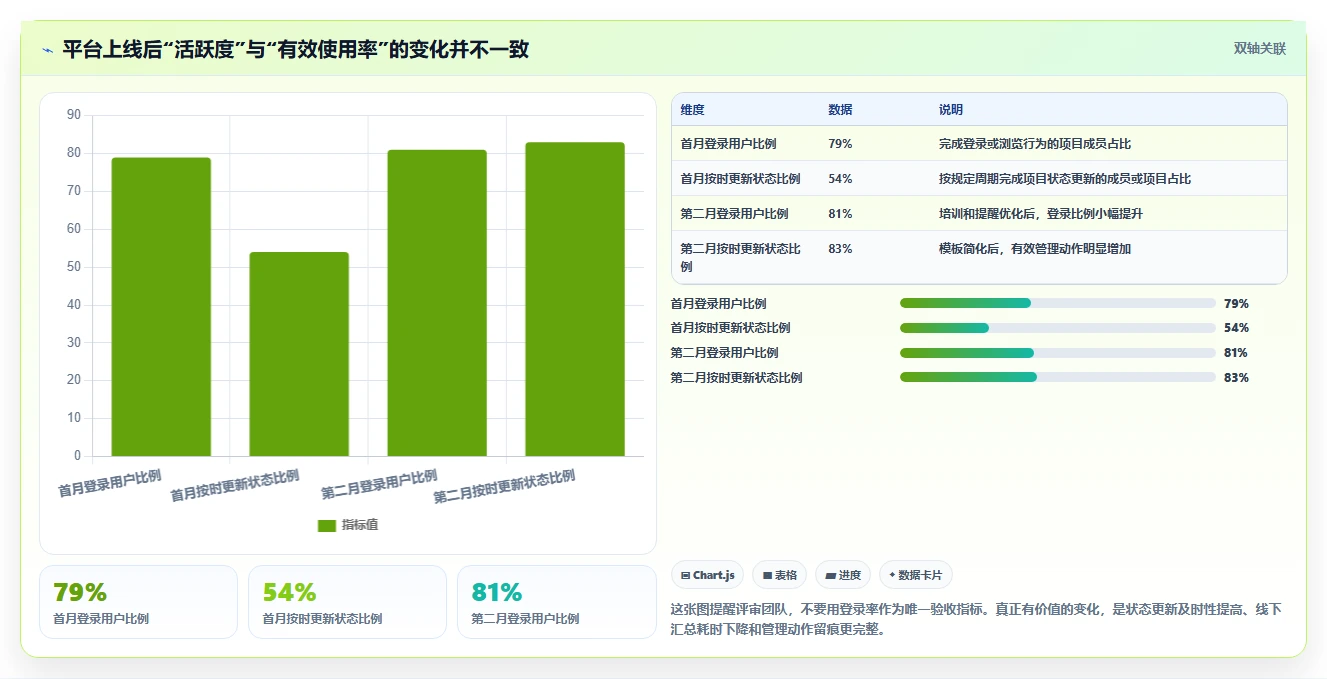Click the lightning icon beside the title
The width and height of the screenshot is (1327, 679).
(x=47, y=49)
